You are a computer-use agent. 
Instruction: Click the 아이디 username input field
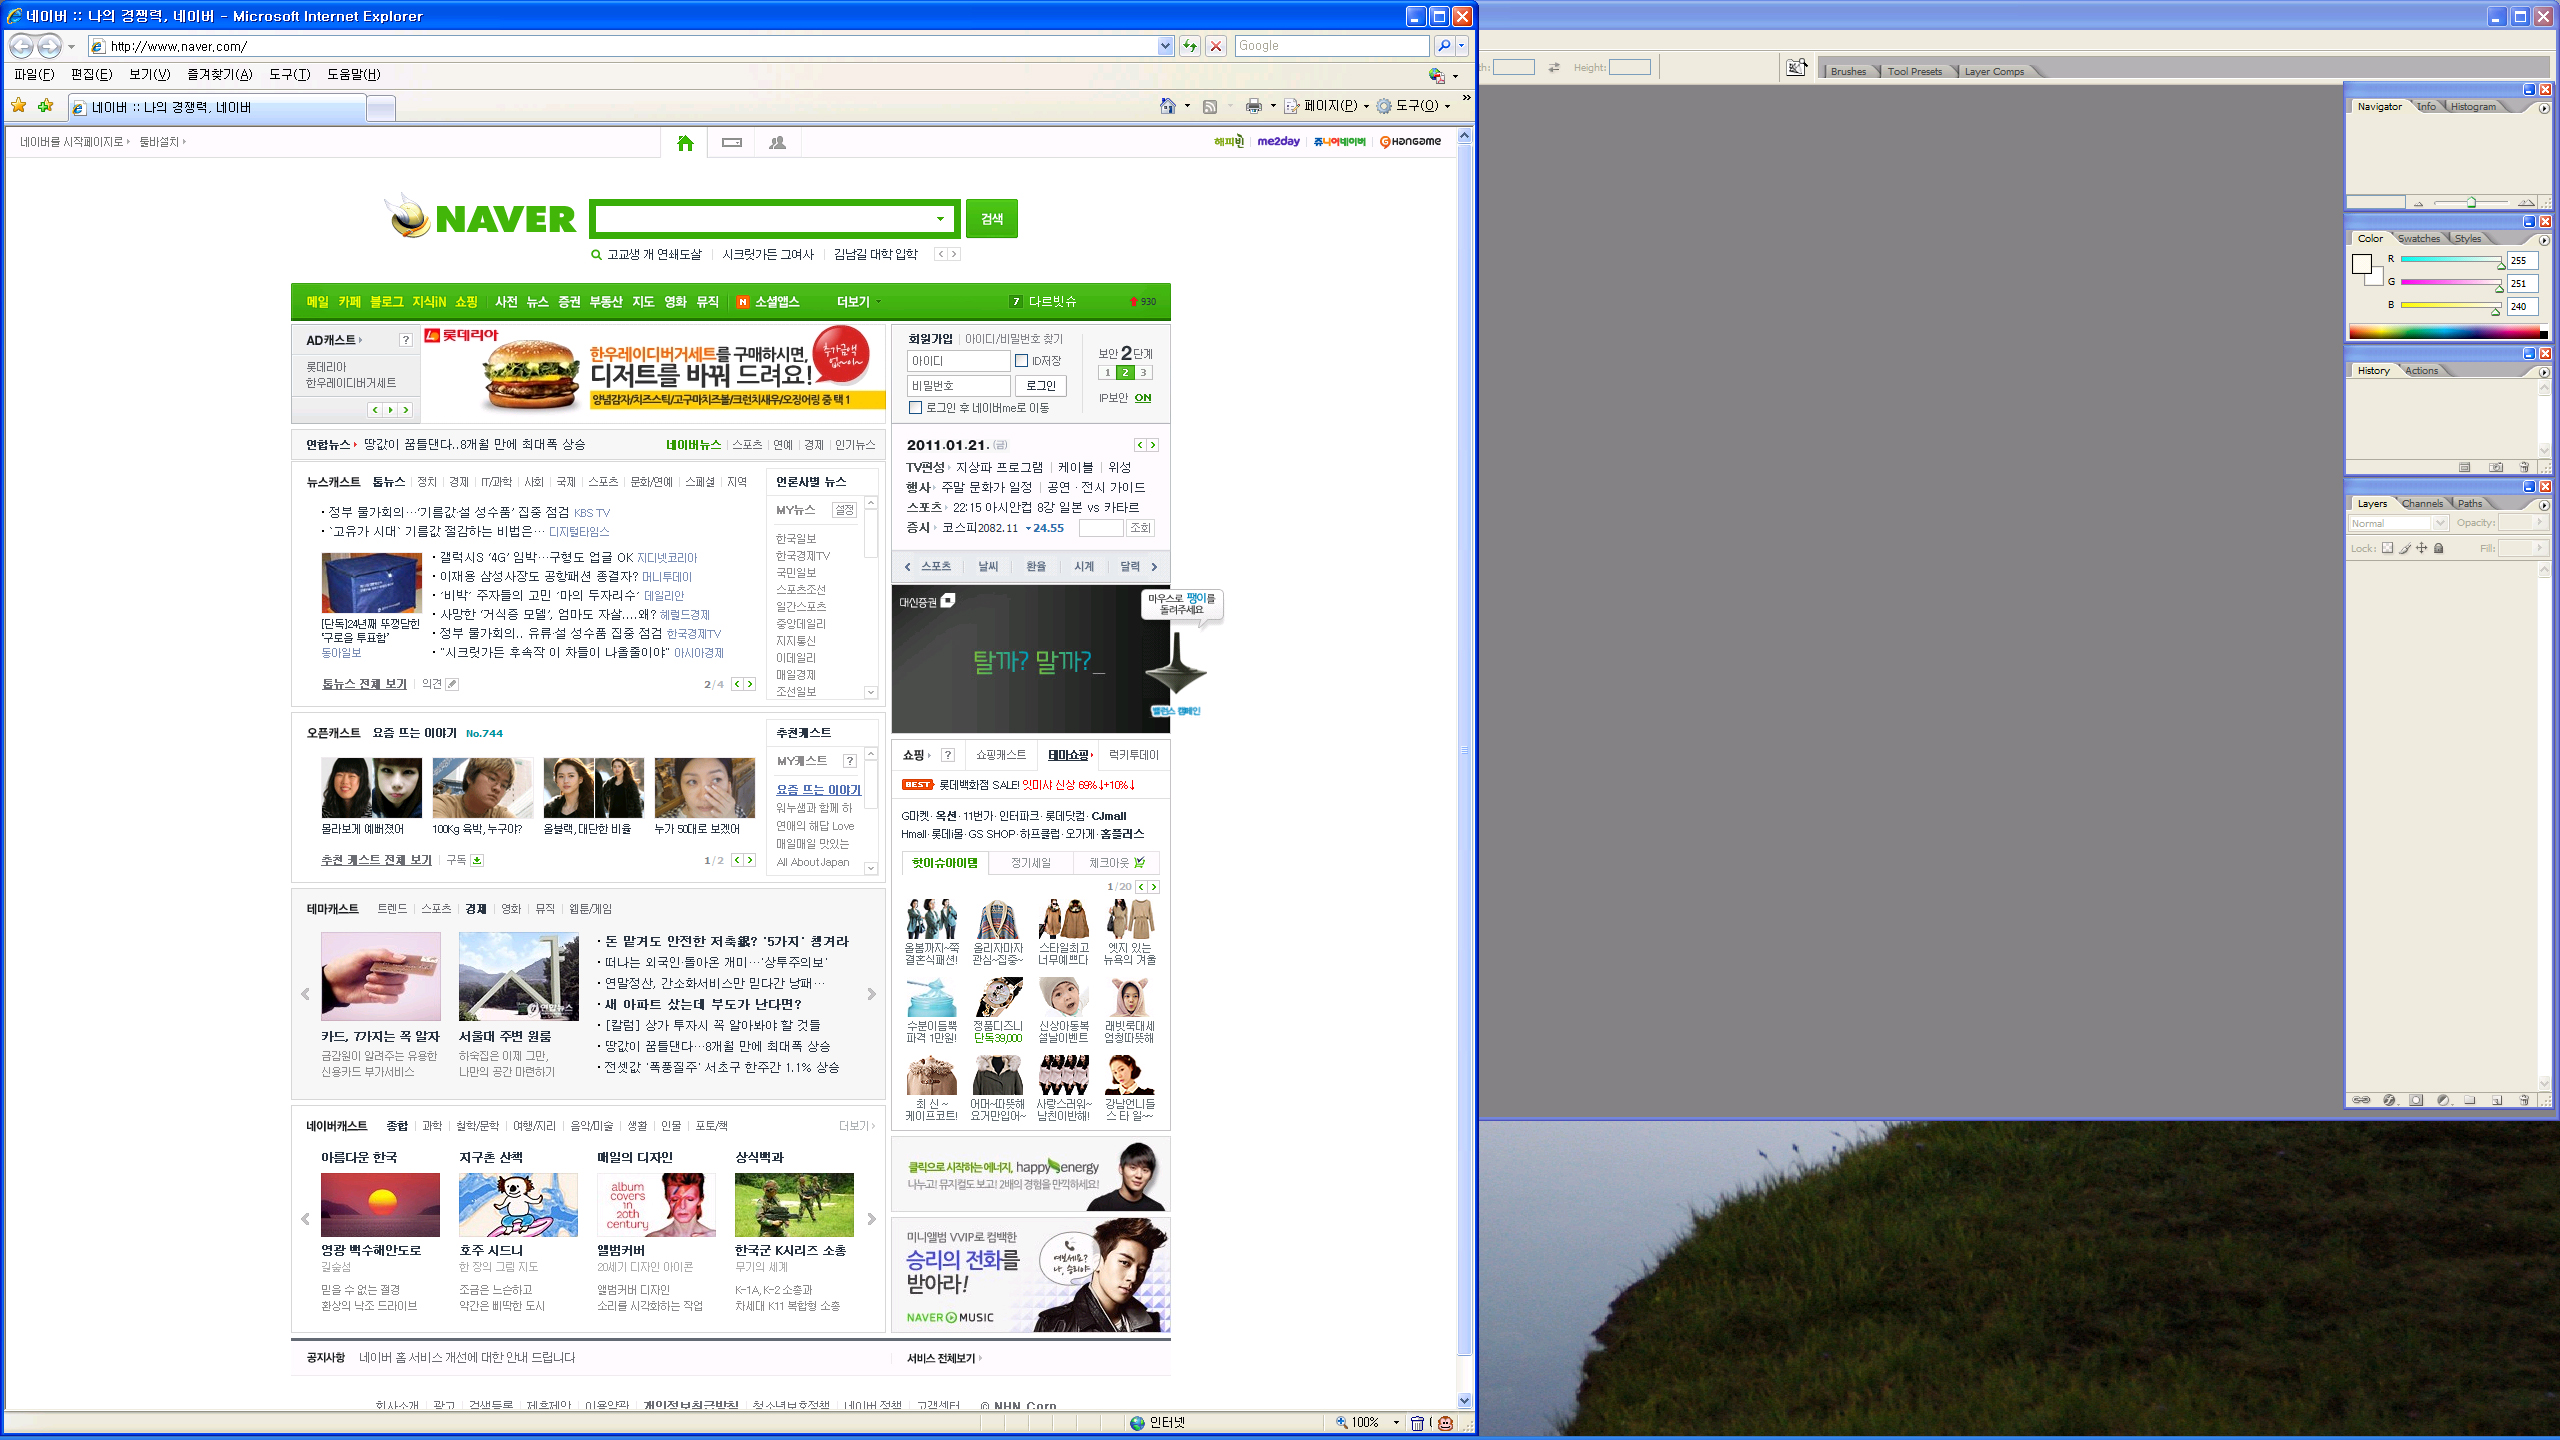pyautogui.click(x=958, y=361)
